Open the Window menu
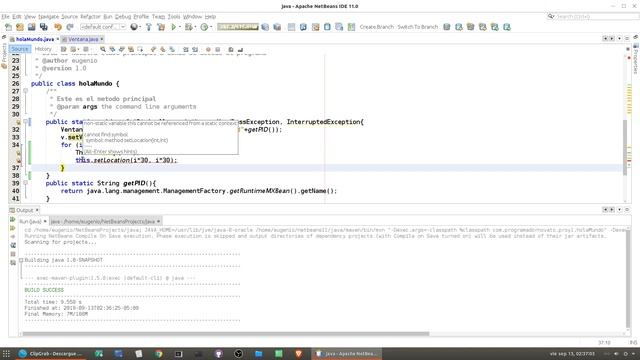This screenshot has height=360, width=640. [192, 17]
